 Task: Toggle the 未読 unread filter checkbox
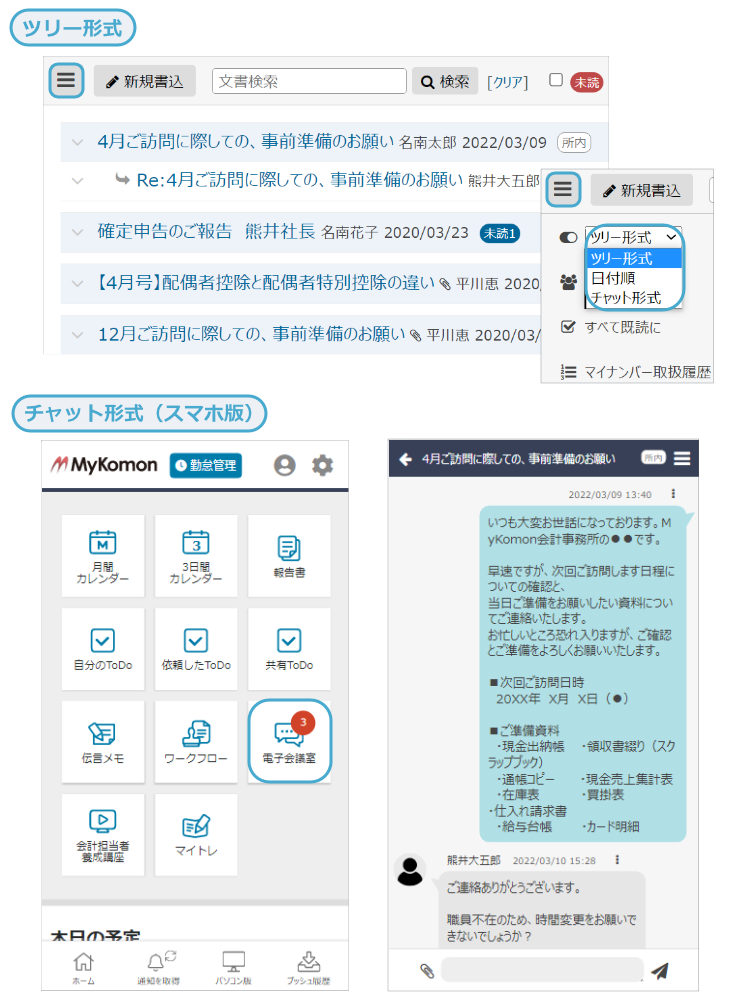coord(556,81)
